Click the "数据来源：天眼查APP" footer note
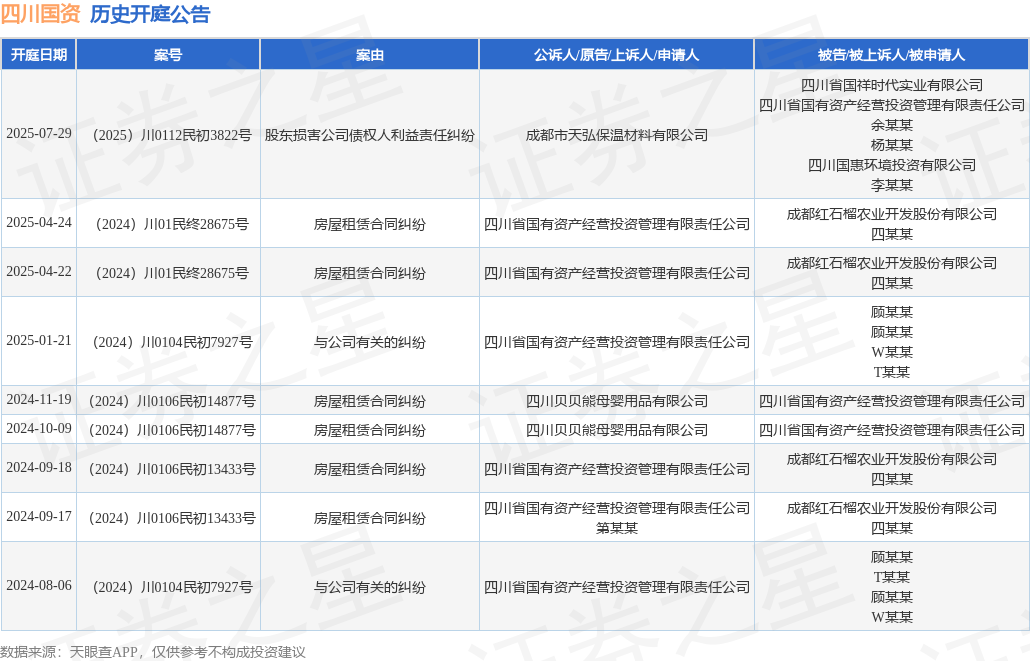The image size is (1030, 661). click(x=69, y=652)
